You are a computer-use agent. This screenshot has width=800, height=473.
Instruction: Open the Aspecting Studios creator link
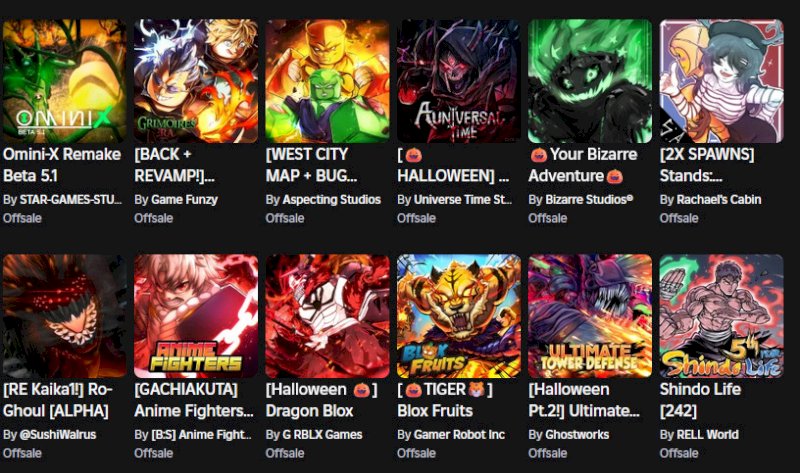click(x=332, y=200)
